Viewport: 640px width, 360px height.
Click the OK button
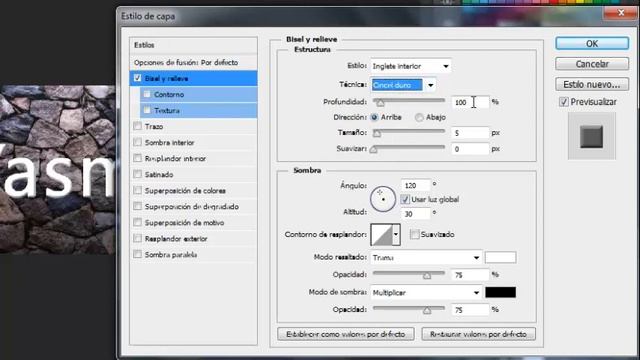592,44
